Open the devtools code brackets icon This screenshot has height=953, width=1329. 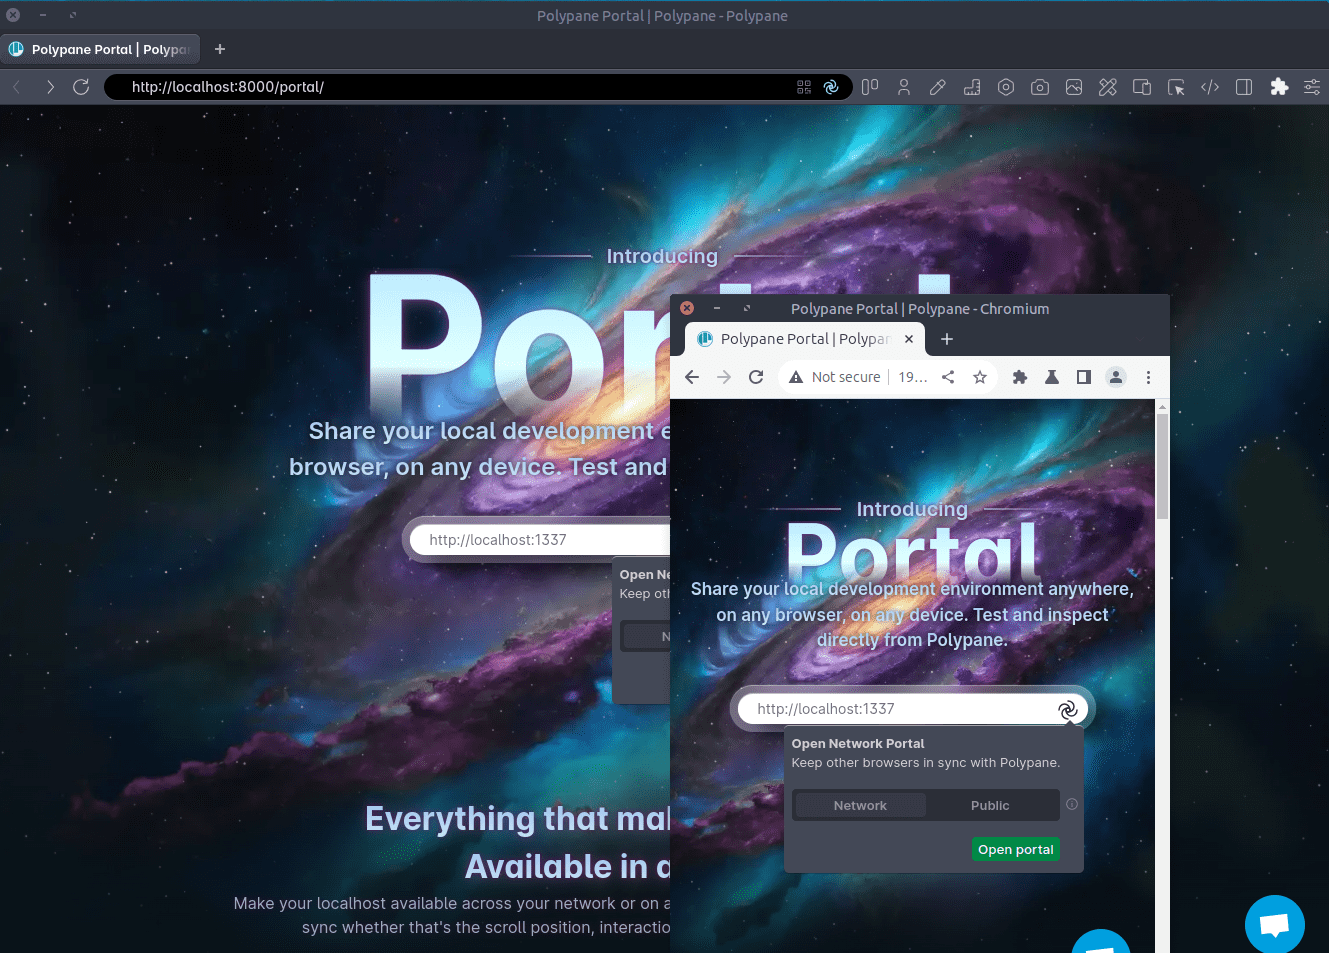point(1210,87)
